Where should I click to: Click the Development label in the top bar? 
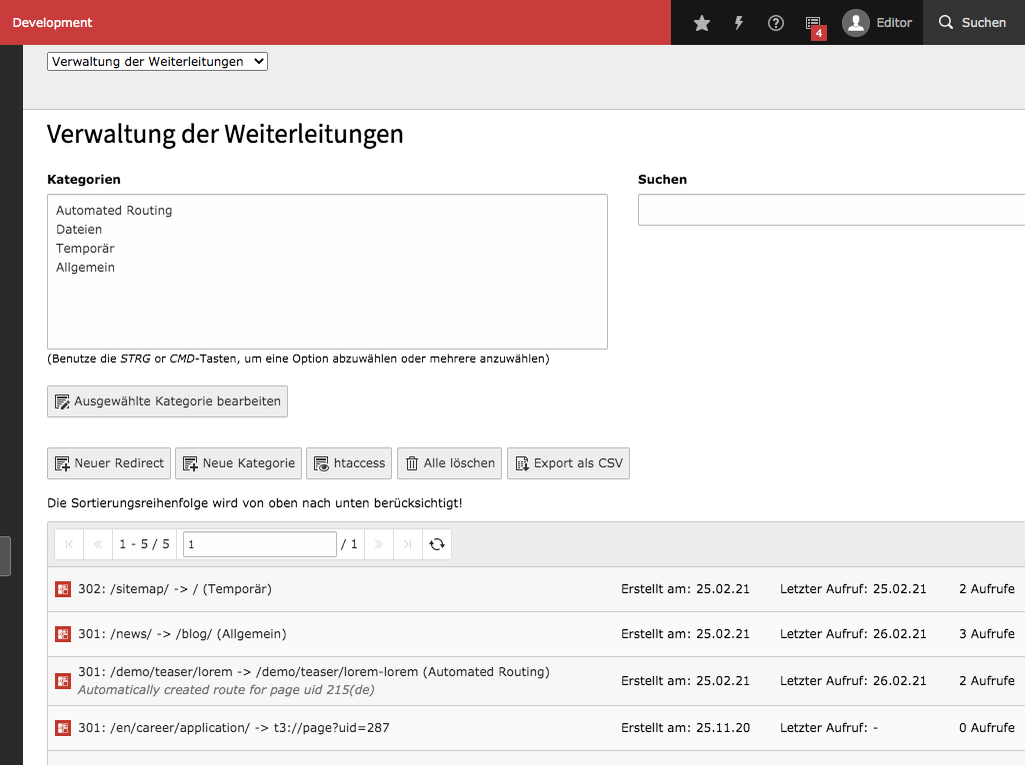52,21
